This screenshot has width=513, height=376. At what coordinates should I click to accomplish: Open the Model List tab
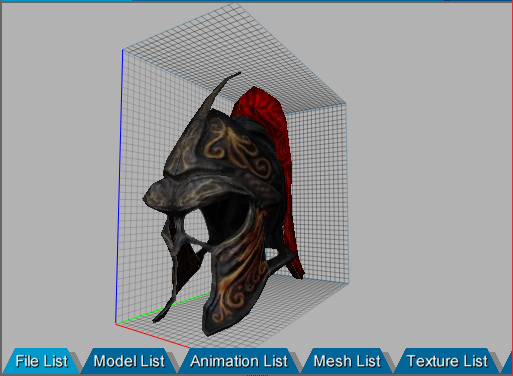129,361
